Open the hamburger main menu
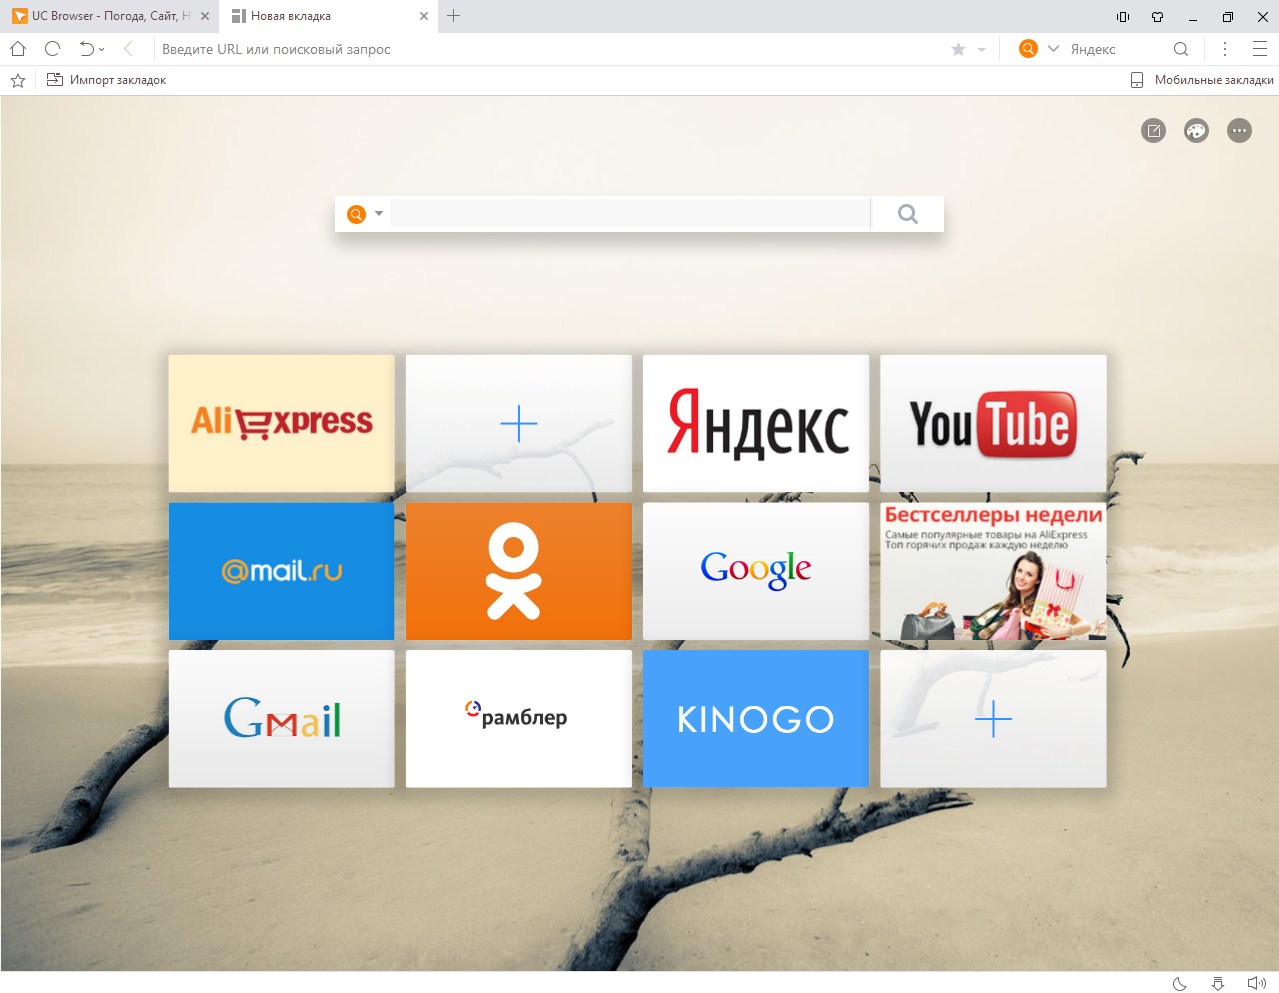Viewport: 1279px width, 993px height. click(x=1260, y=49)
